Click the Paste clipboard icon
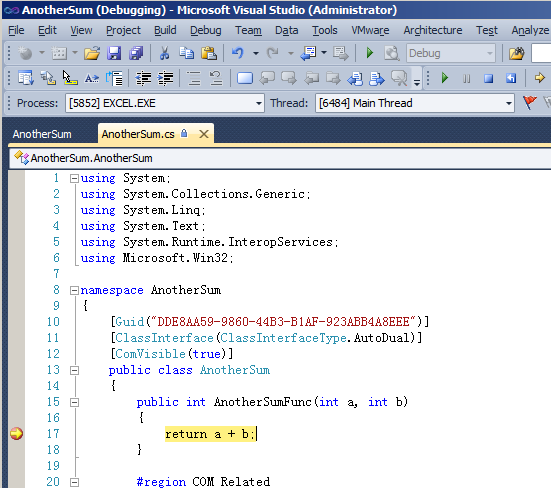Viewport: 551px width, 488px height. (x=209, y=53)
